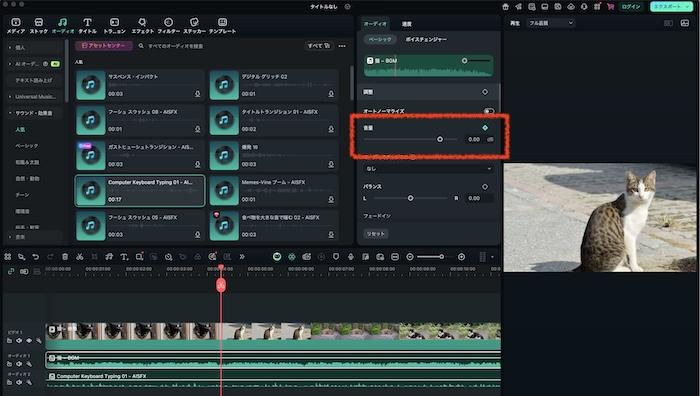Screen dimensions: 700x396
Task: Open the アセットセンター asset center button
Action: pyautogui.click(x=104, y=46)
